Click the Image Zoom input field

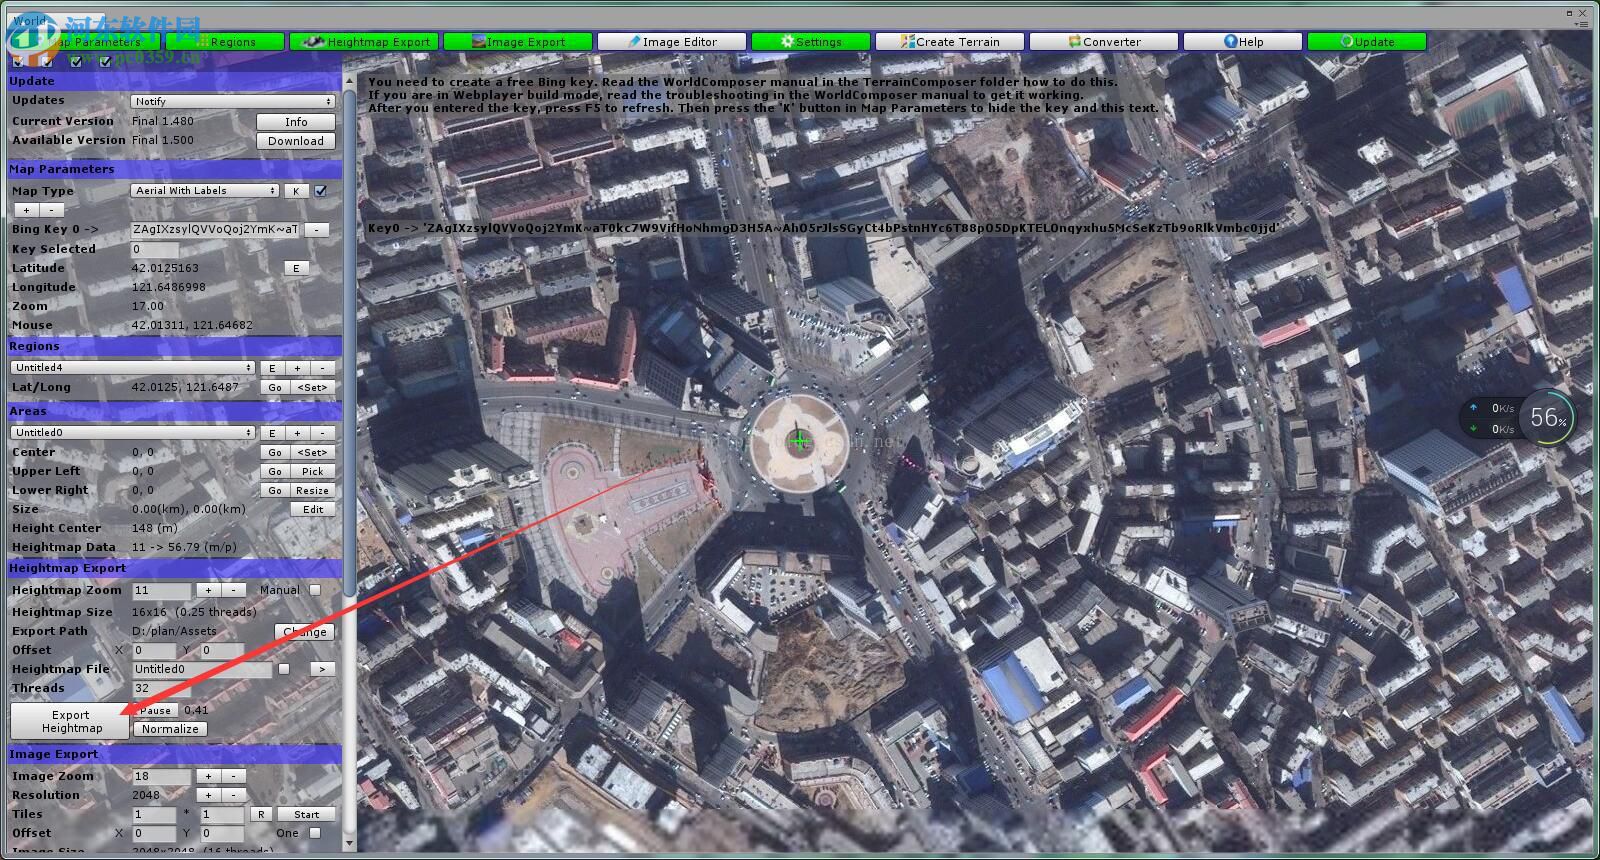161,776
